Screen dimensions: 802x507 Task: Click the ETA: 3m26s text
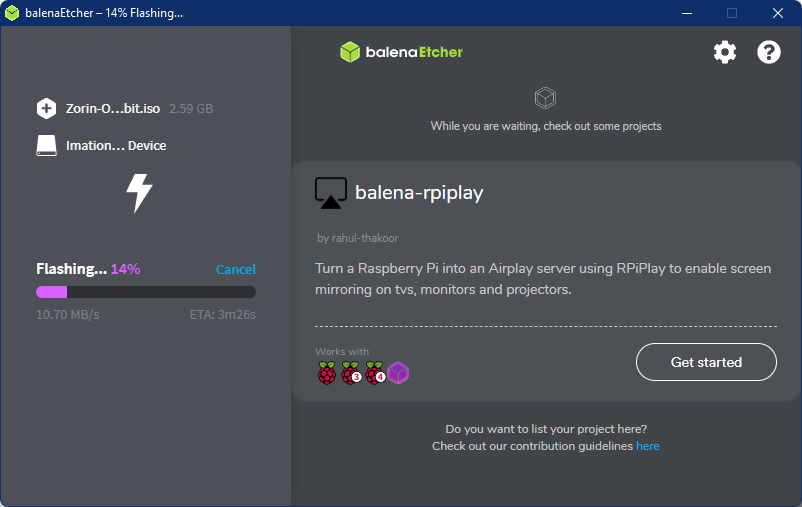222,315
